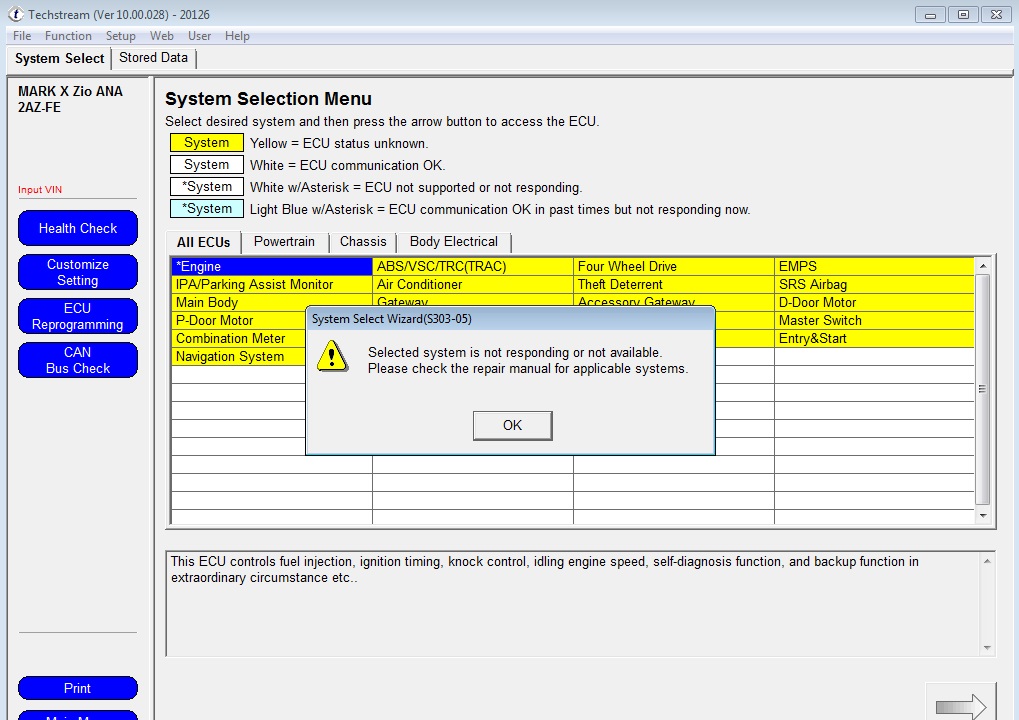Screen dimensions: 1019x720
Task: Click the Techstream app icon in title bar
Action: (15, 15)
